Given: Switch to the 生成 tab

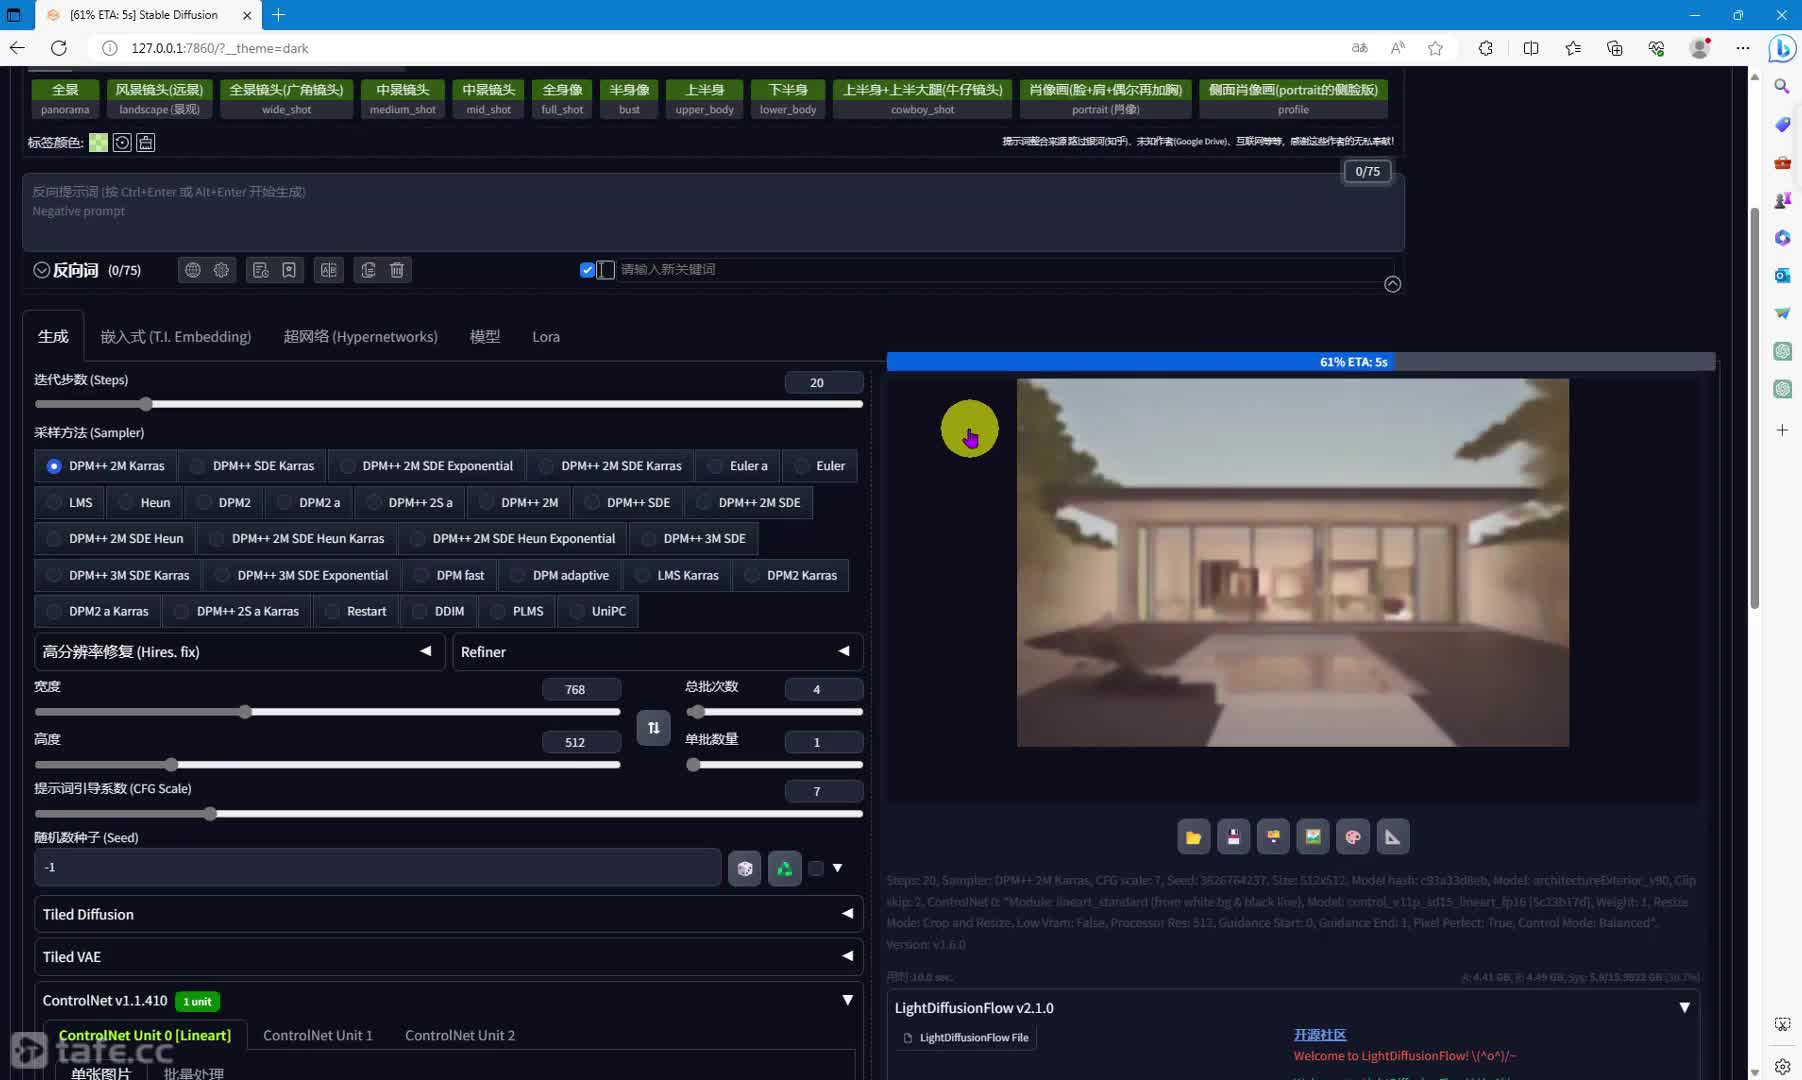Looking at the screenshot, I should coord(53,337).
